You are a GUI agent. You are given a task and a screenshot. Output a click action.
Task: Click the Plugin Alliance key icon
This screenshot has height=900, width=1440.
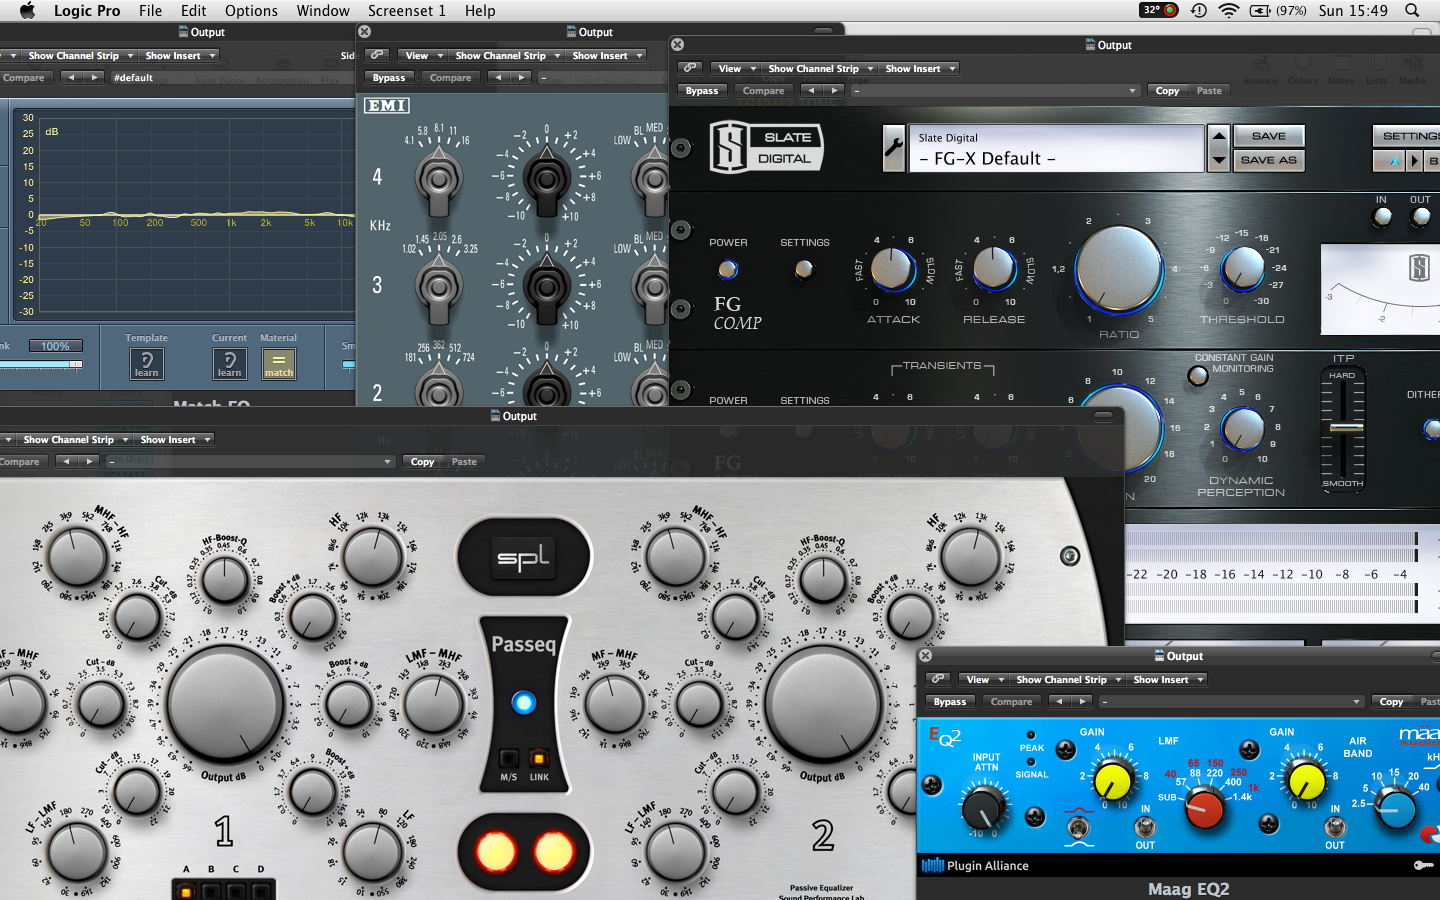1424,865
